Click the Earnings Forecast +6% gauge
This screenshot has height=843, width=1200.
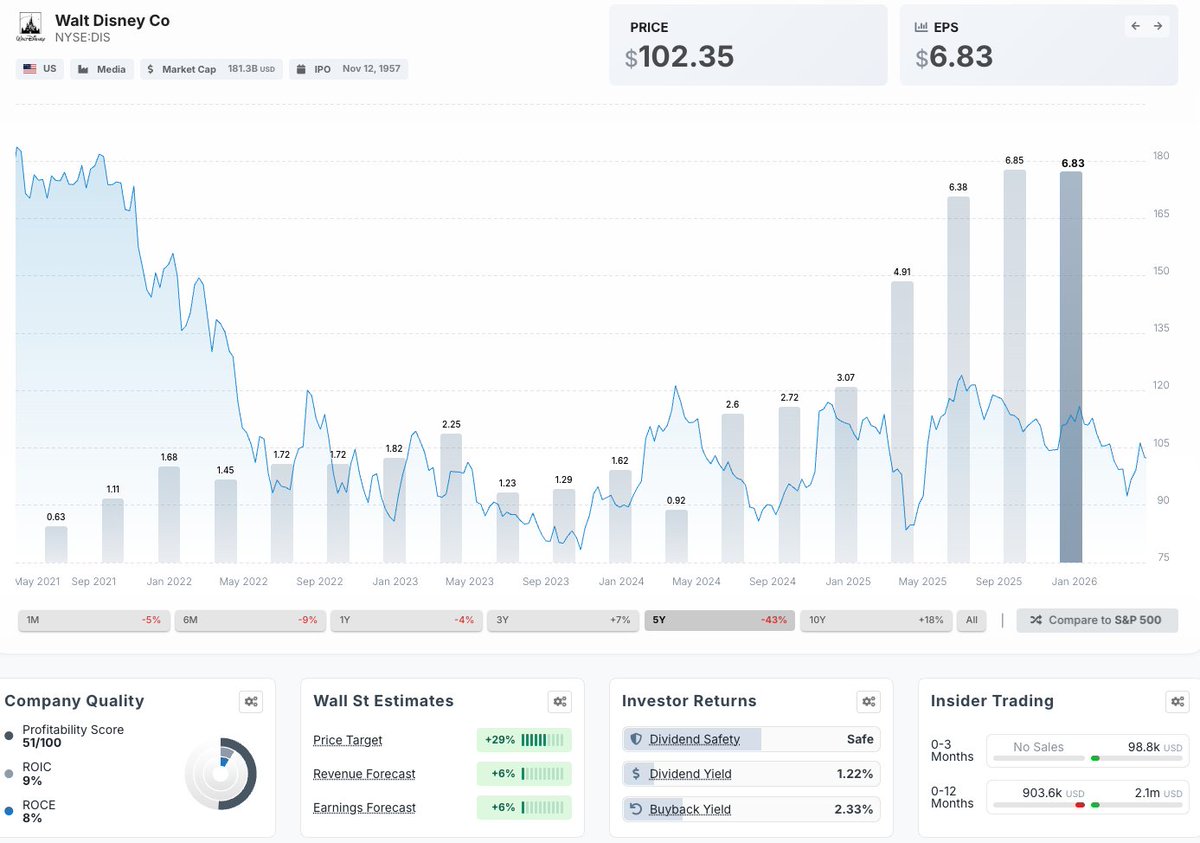pyautogui.click(x=524, y=808)
